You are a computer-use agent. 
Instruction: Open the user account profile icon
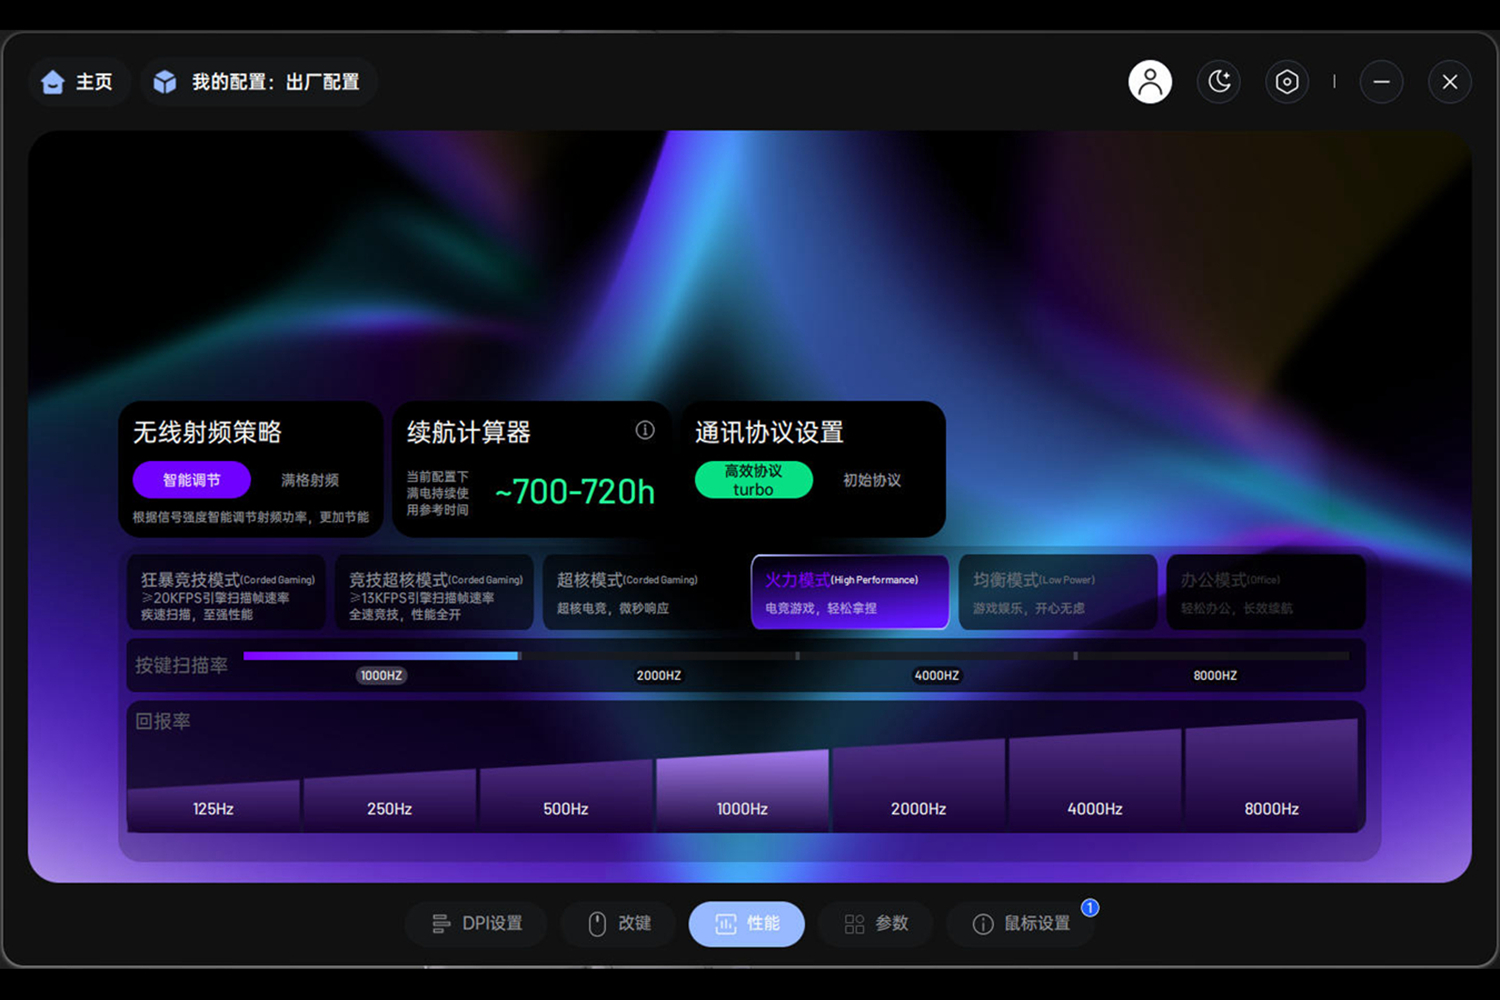click(1150, 82)
